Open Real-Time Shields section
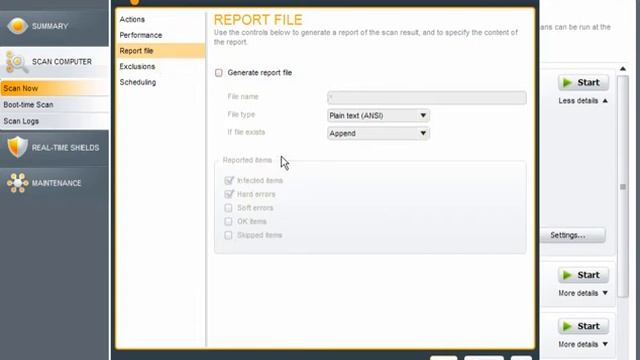 [x=54, y=147]
